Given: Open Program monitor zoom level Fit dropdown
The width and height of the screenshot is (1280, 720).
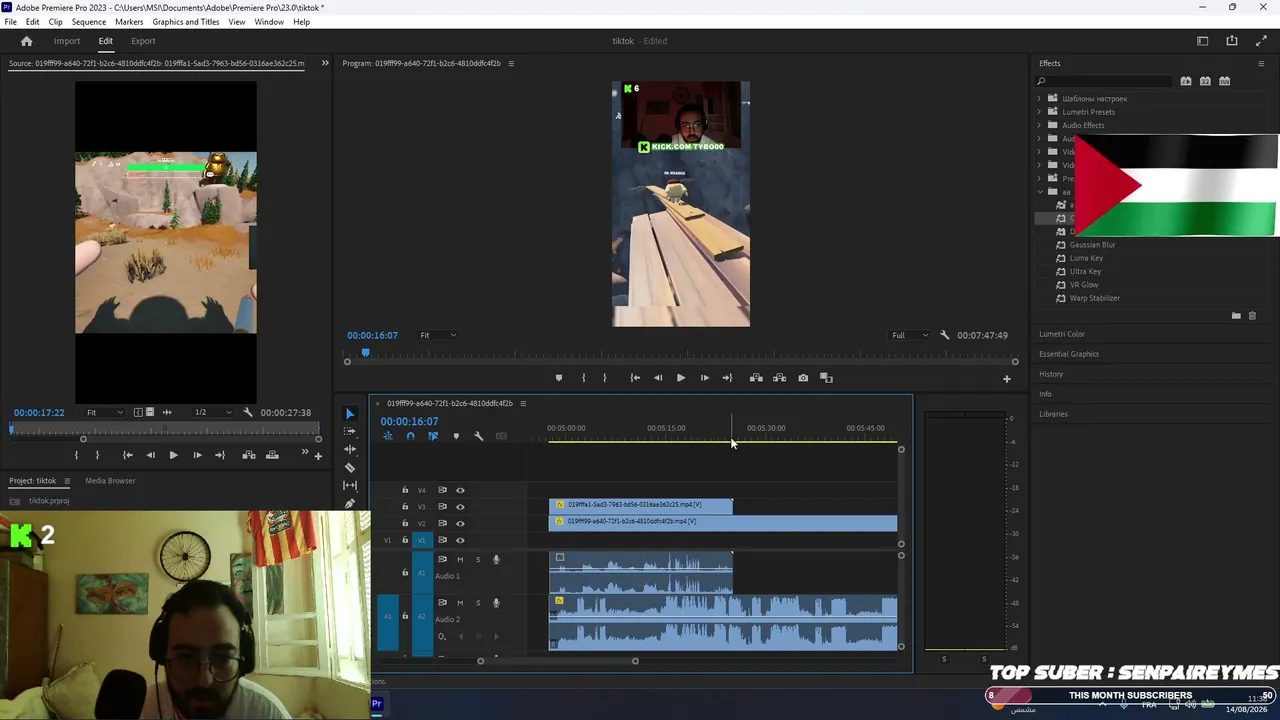Looking at the screenshot, I should pos(437,335).
